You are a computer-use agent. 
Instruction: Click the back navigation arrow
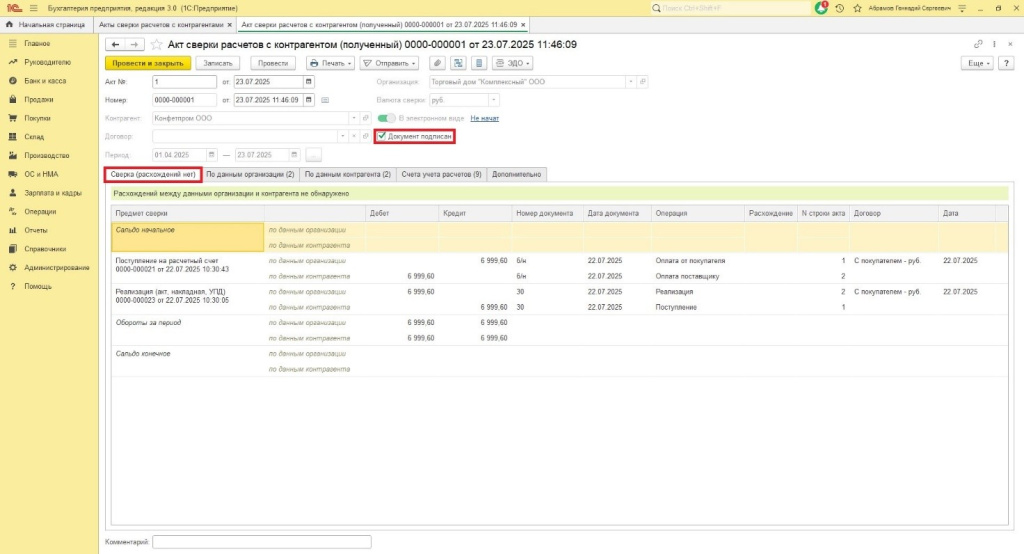point(115,45)
